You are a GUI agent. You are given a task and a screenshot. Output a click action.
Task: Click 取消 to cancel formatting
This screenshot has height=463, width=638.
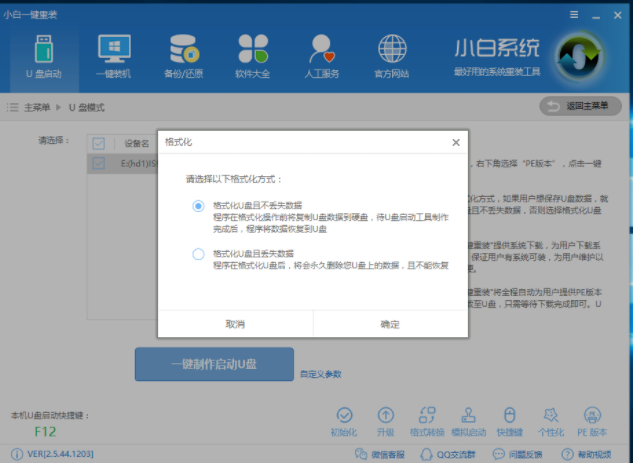coord(235,324)
